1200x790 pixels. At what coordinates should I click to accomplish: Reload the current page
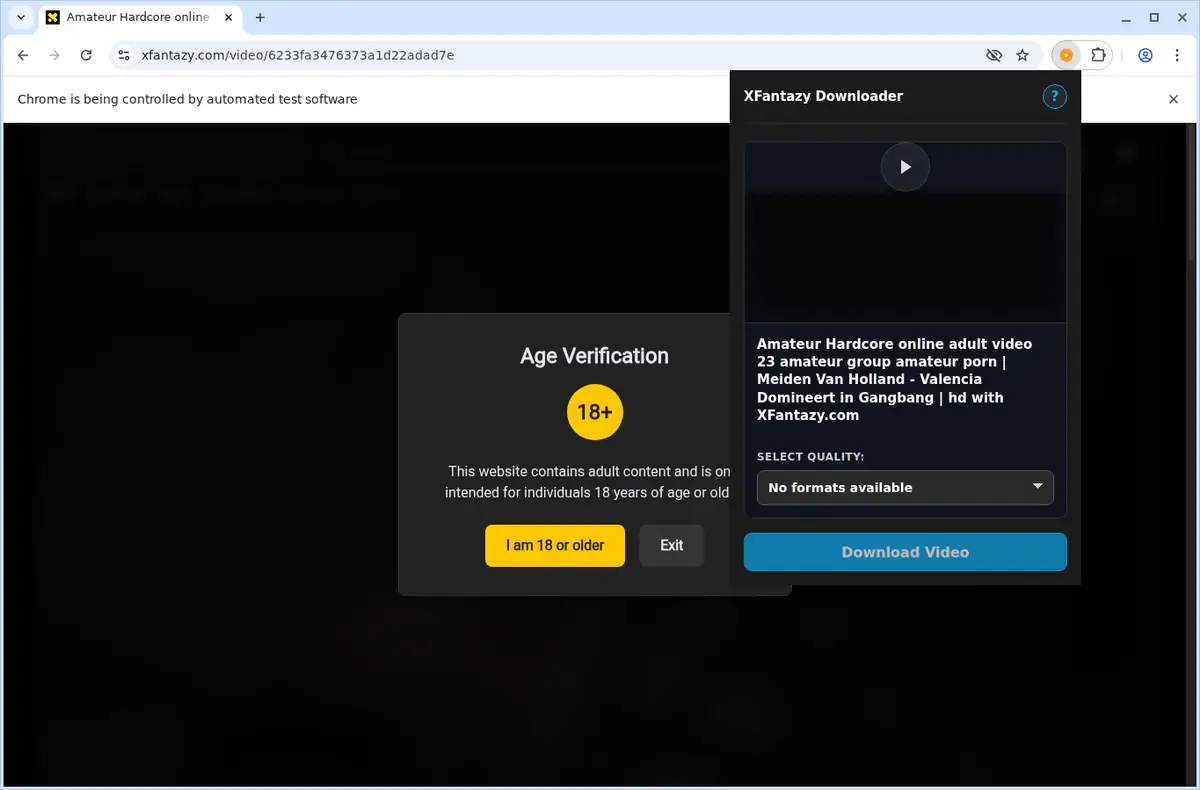(x=86, y=55)
